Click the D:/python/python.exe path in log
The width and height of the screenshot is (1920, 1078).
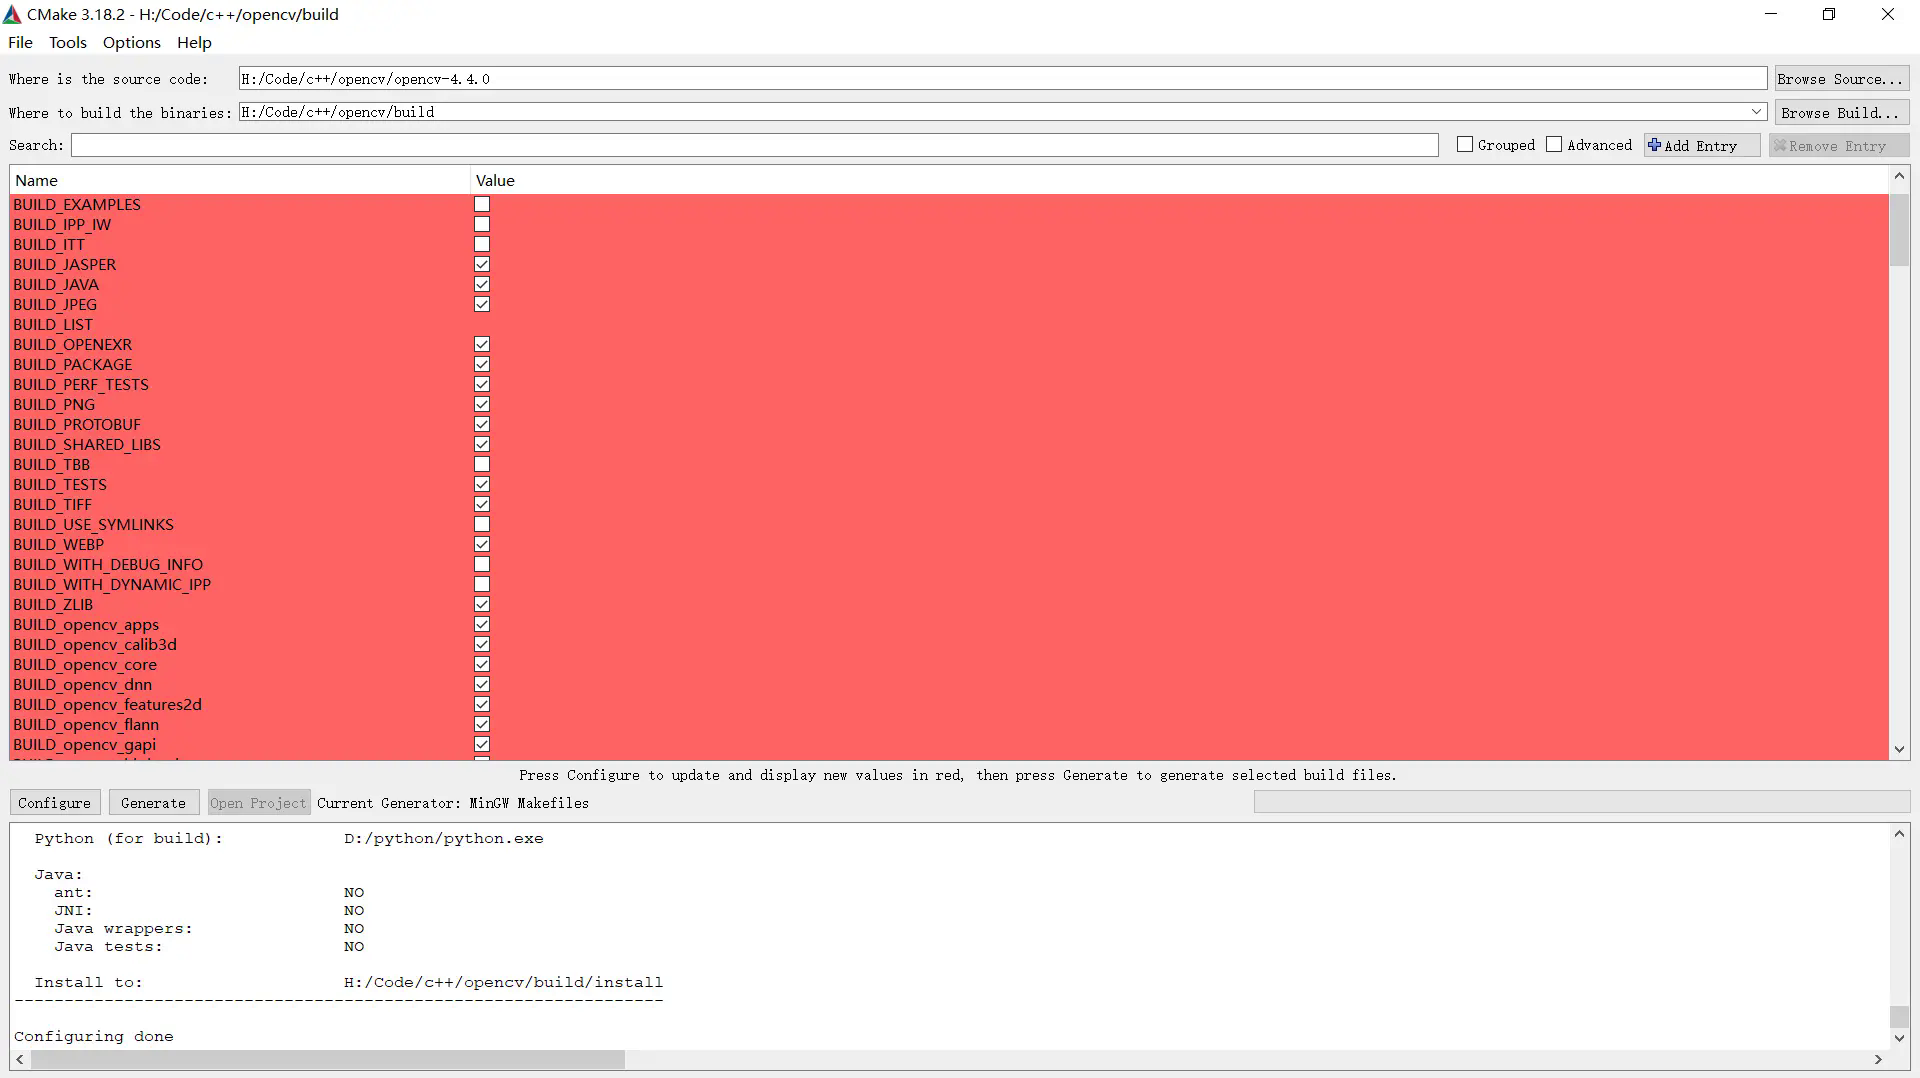(444, 838)
